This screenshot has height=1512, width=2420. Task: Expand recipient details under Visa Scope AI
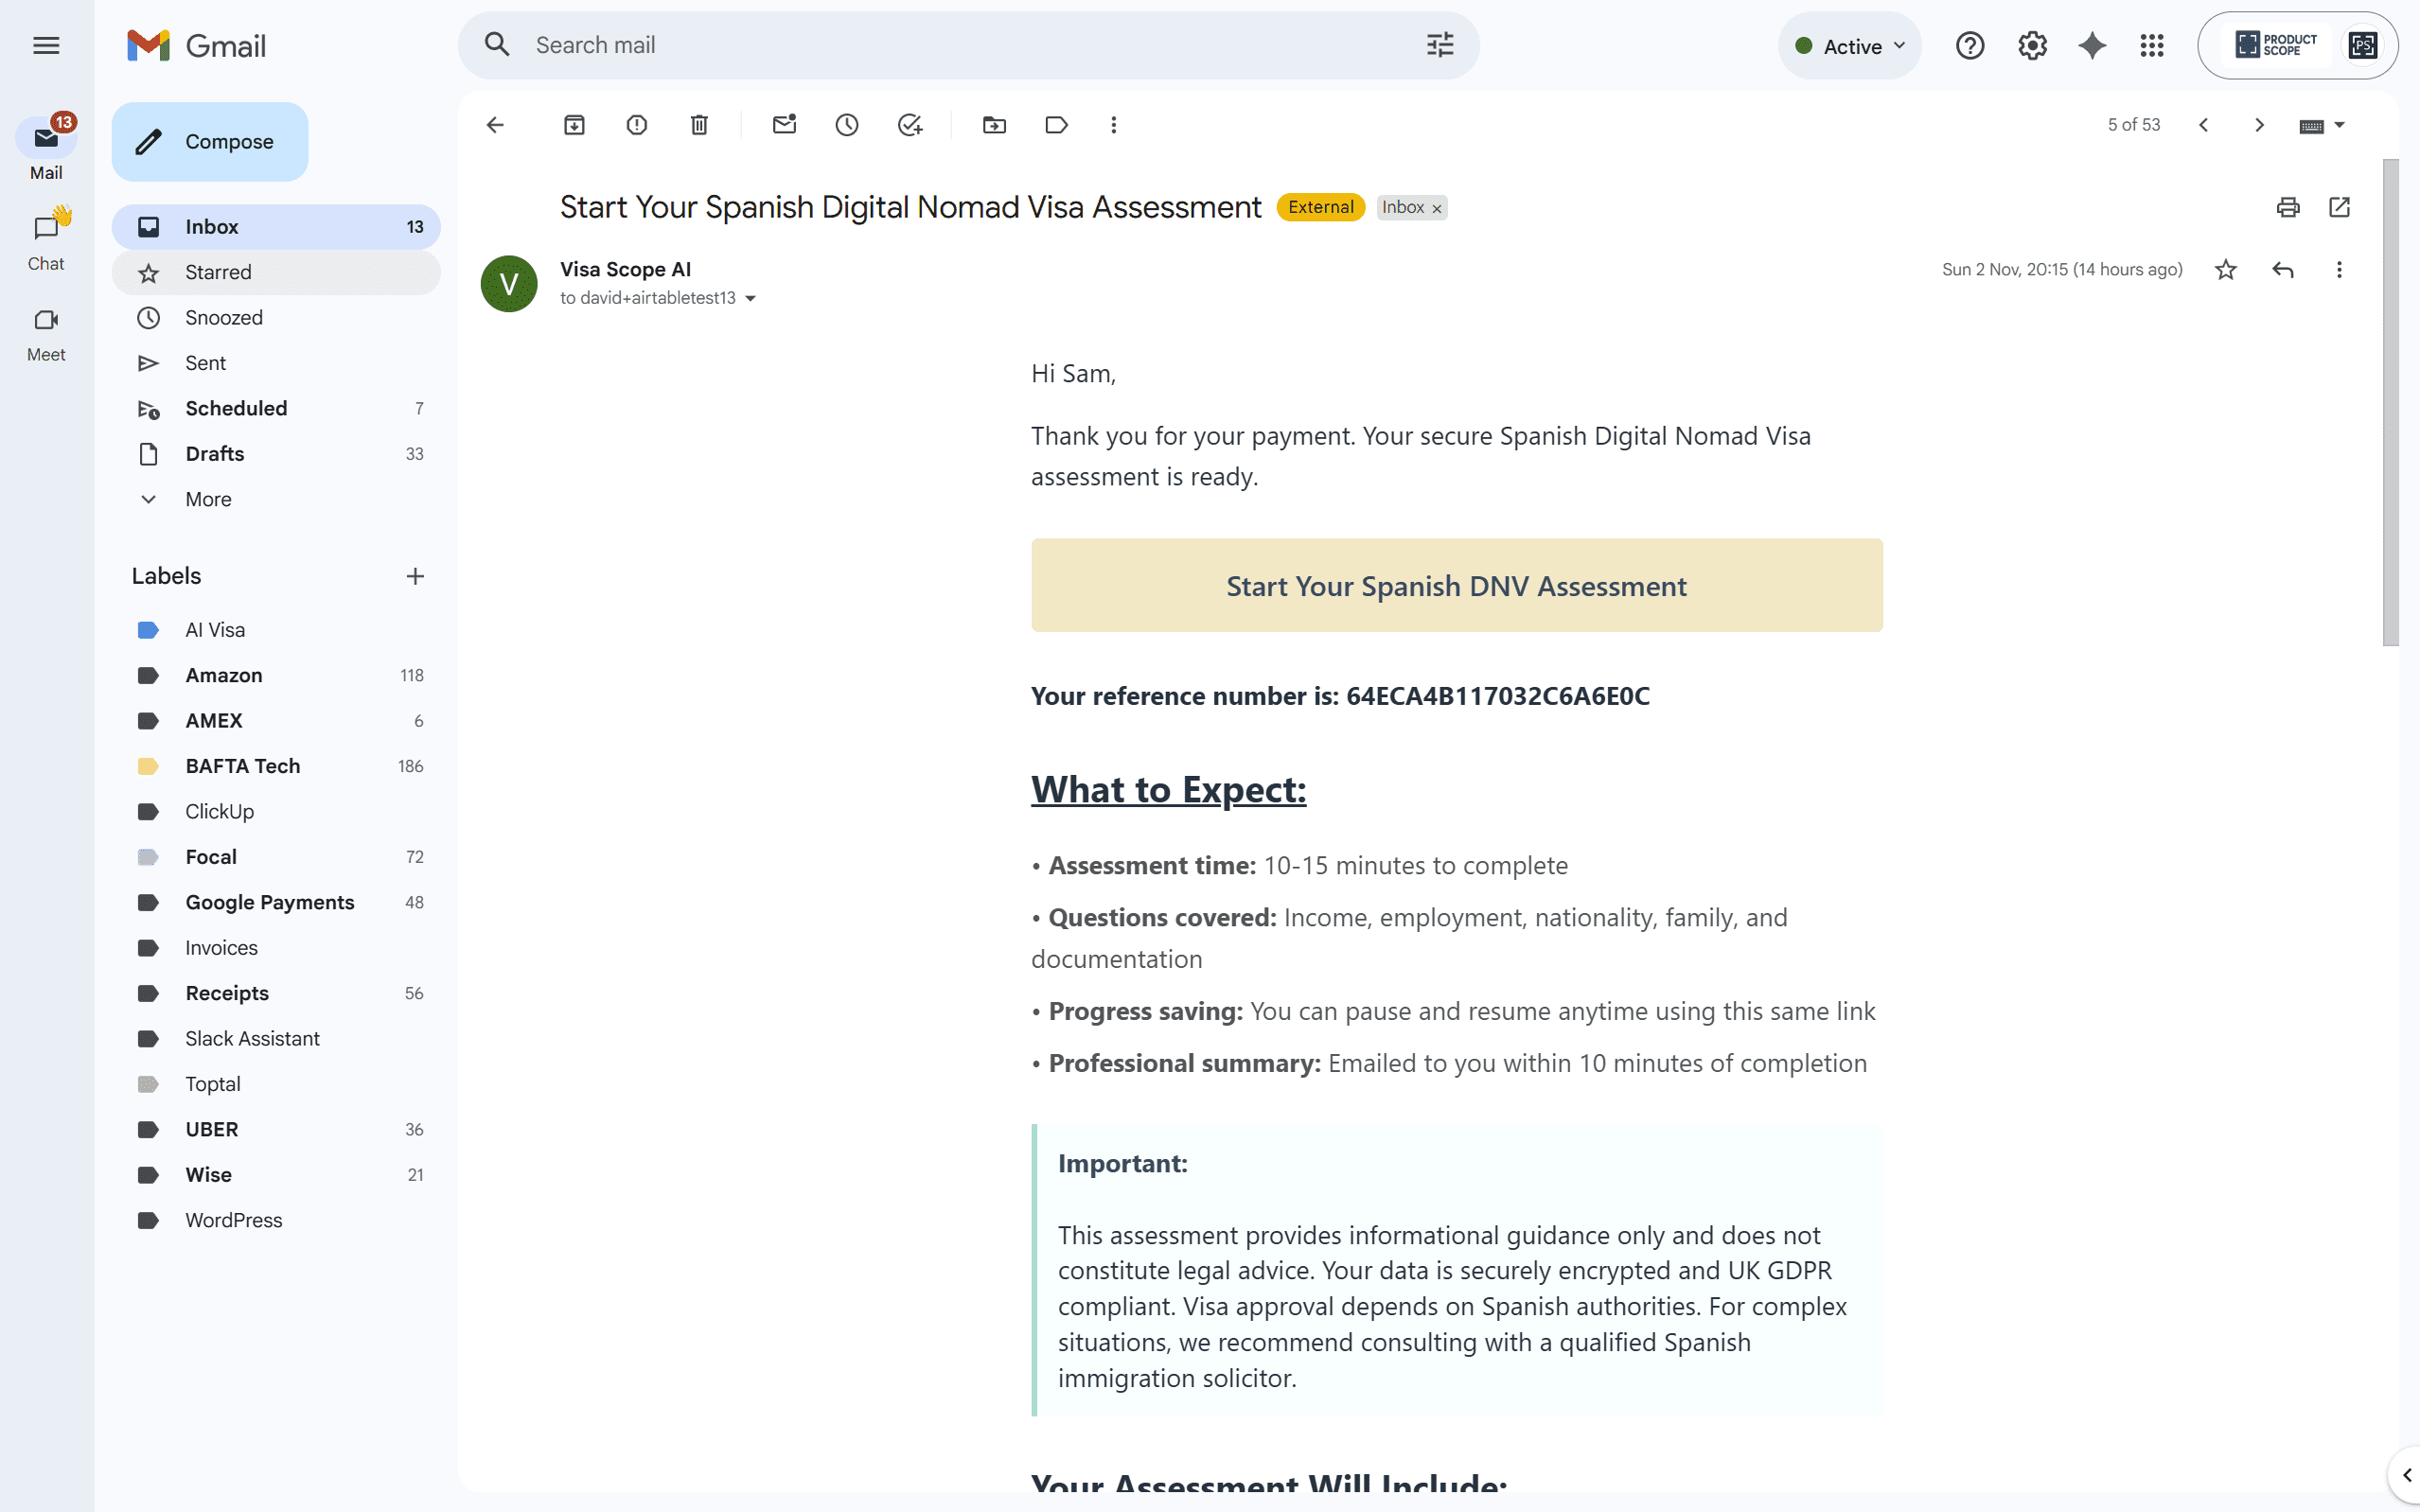pyautogui.click(x=751, y=299)
